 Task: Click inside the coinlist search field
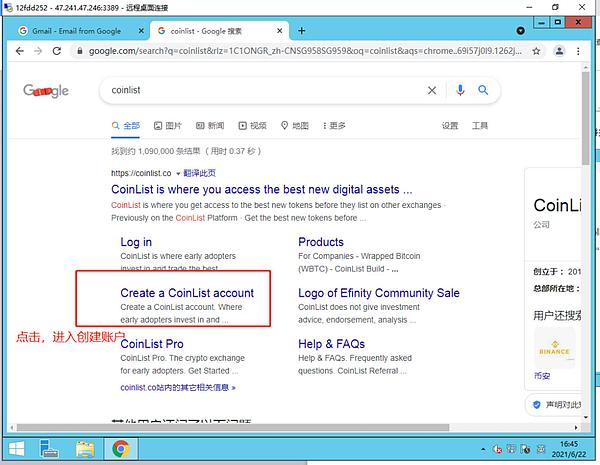pyautogui.click(x=260, y=90)
